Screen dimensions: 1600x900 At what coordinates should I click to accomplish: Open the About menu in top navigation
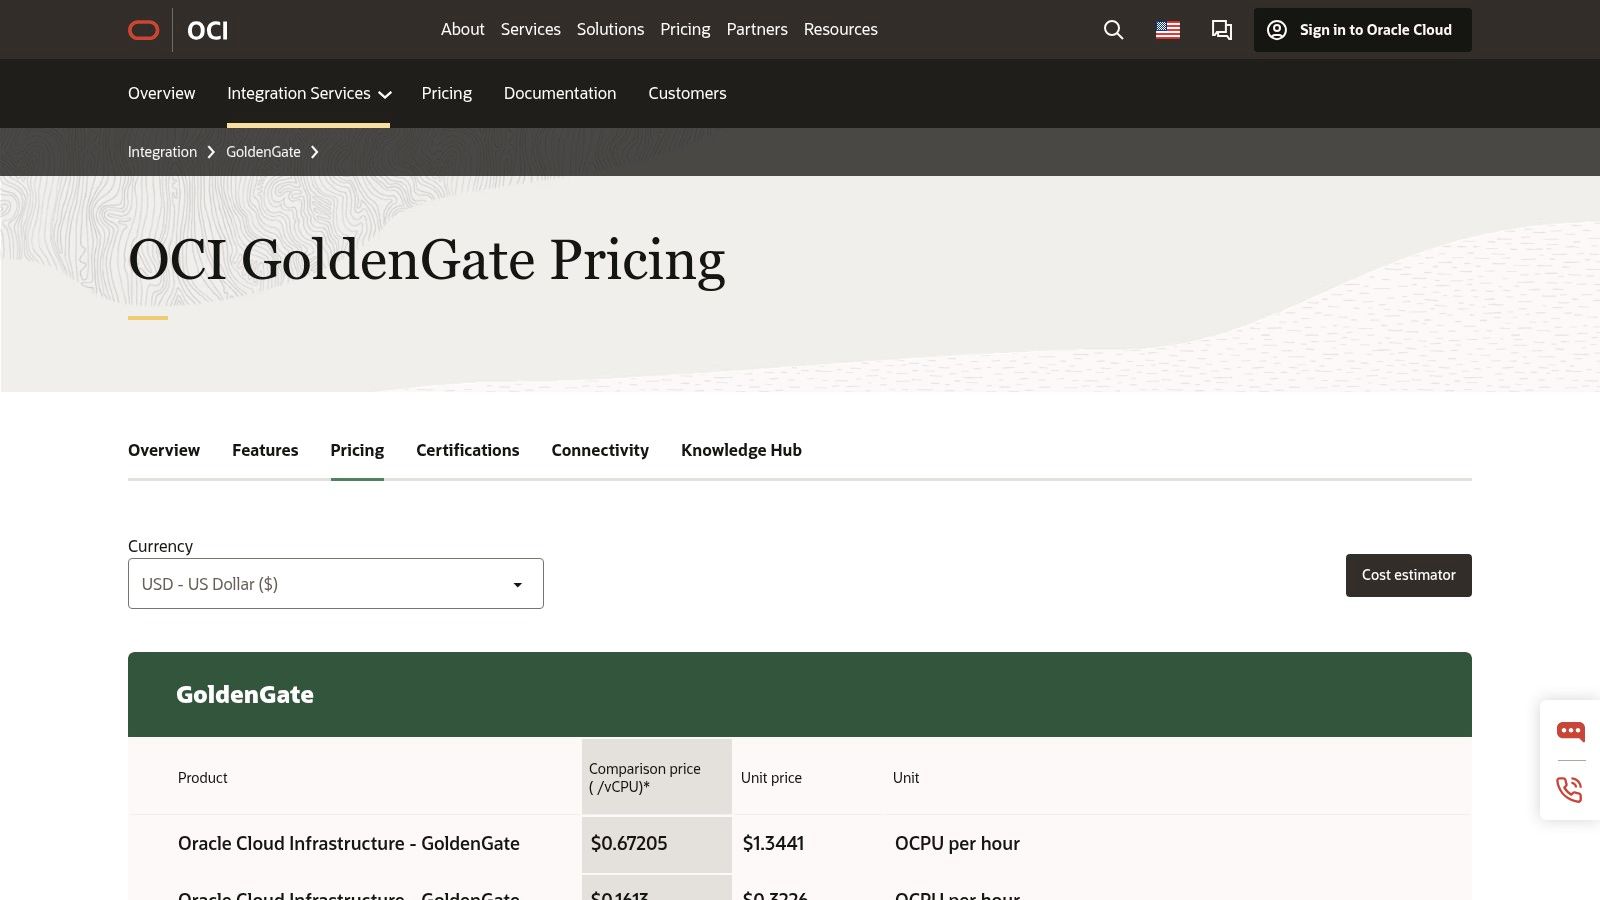pyautogui.click(x=462, y=30)
